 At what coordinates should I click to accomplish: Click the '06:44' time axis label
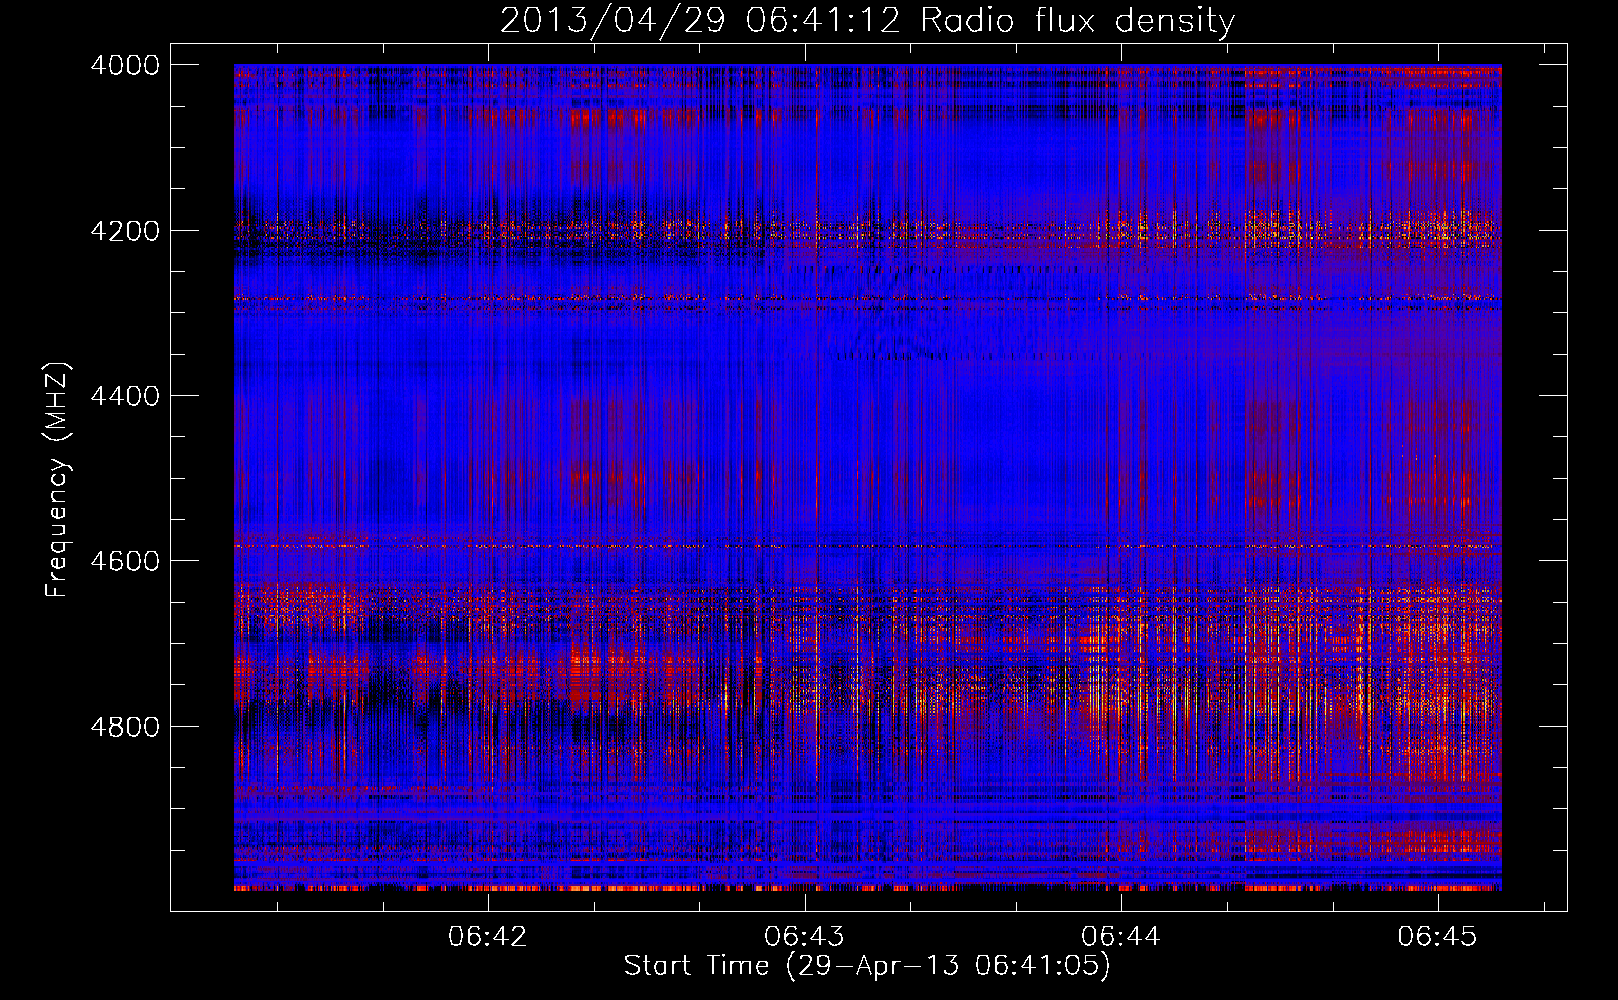pos(1121,937)
